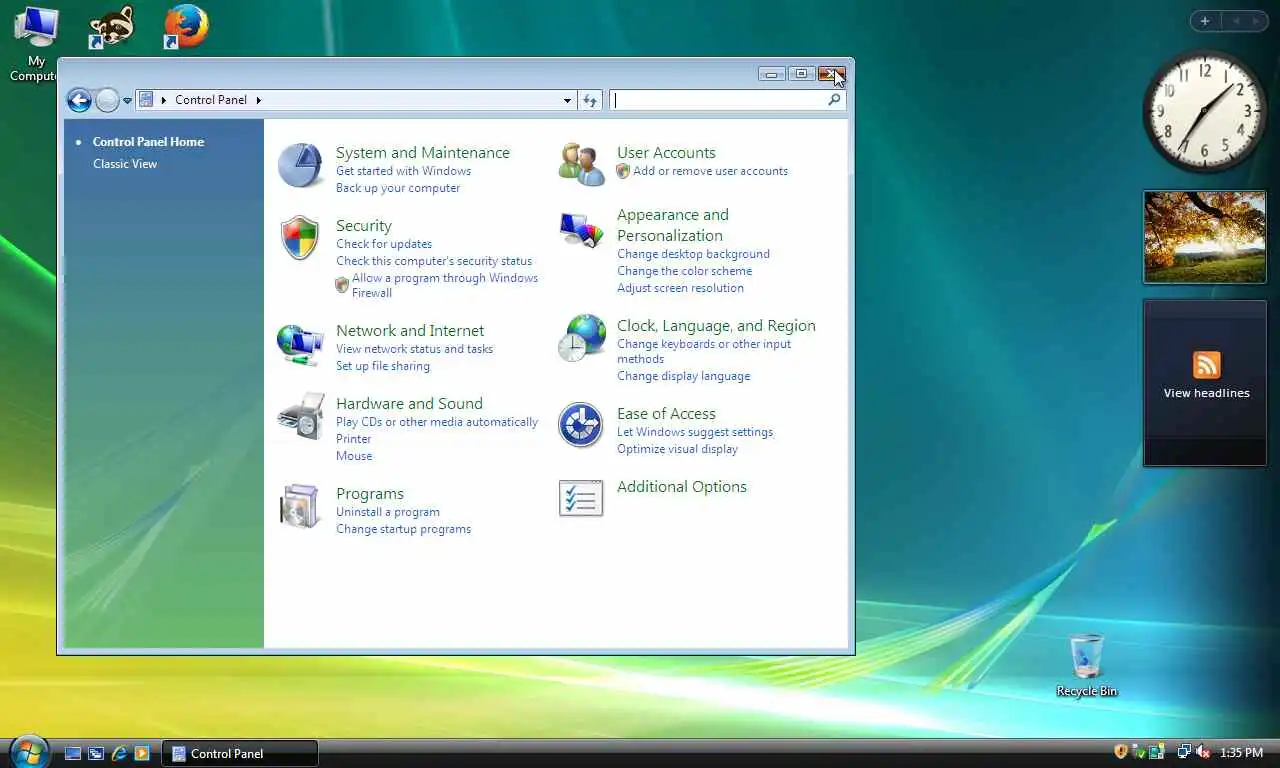Viewport: 1280px width, 768px height.
Task: Click the Back arrow button
Action: [79, 100]
